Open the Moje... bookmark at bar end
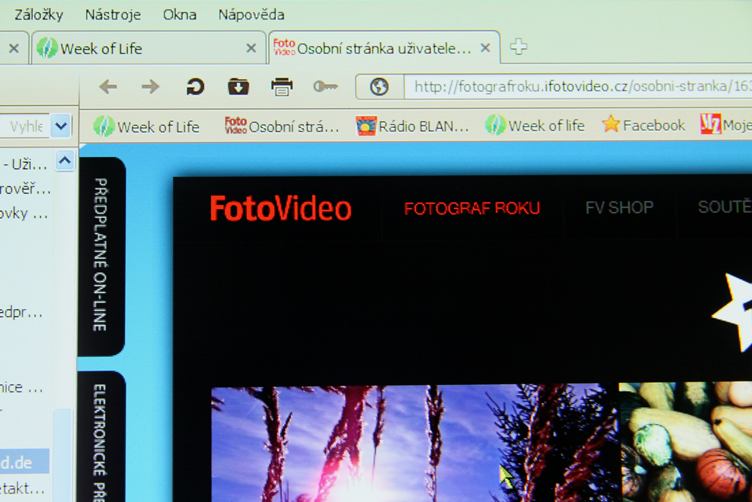This screenshot has height=502, width=752. (x=726, y=125)
